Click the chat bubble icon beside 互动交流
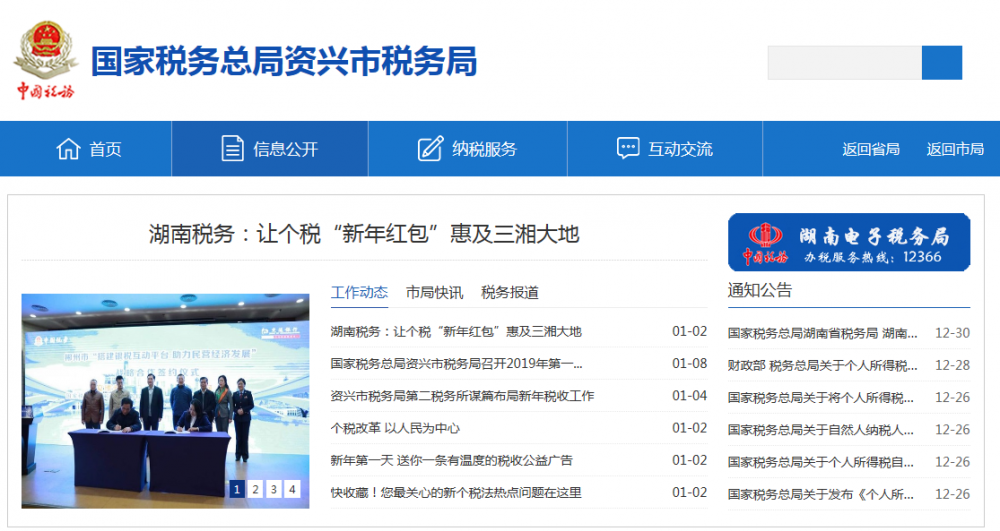 tap(628, 149)
